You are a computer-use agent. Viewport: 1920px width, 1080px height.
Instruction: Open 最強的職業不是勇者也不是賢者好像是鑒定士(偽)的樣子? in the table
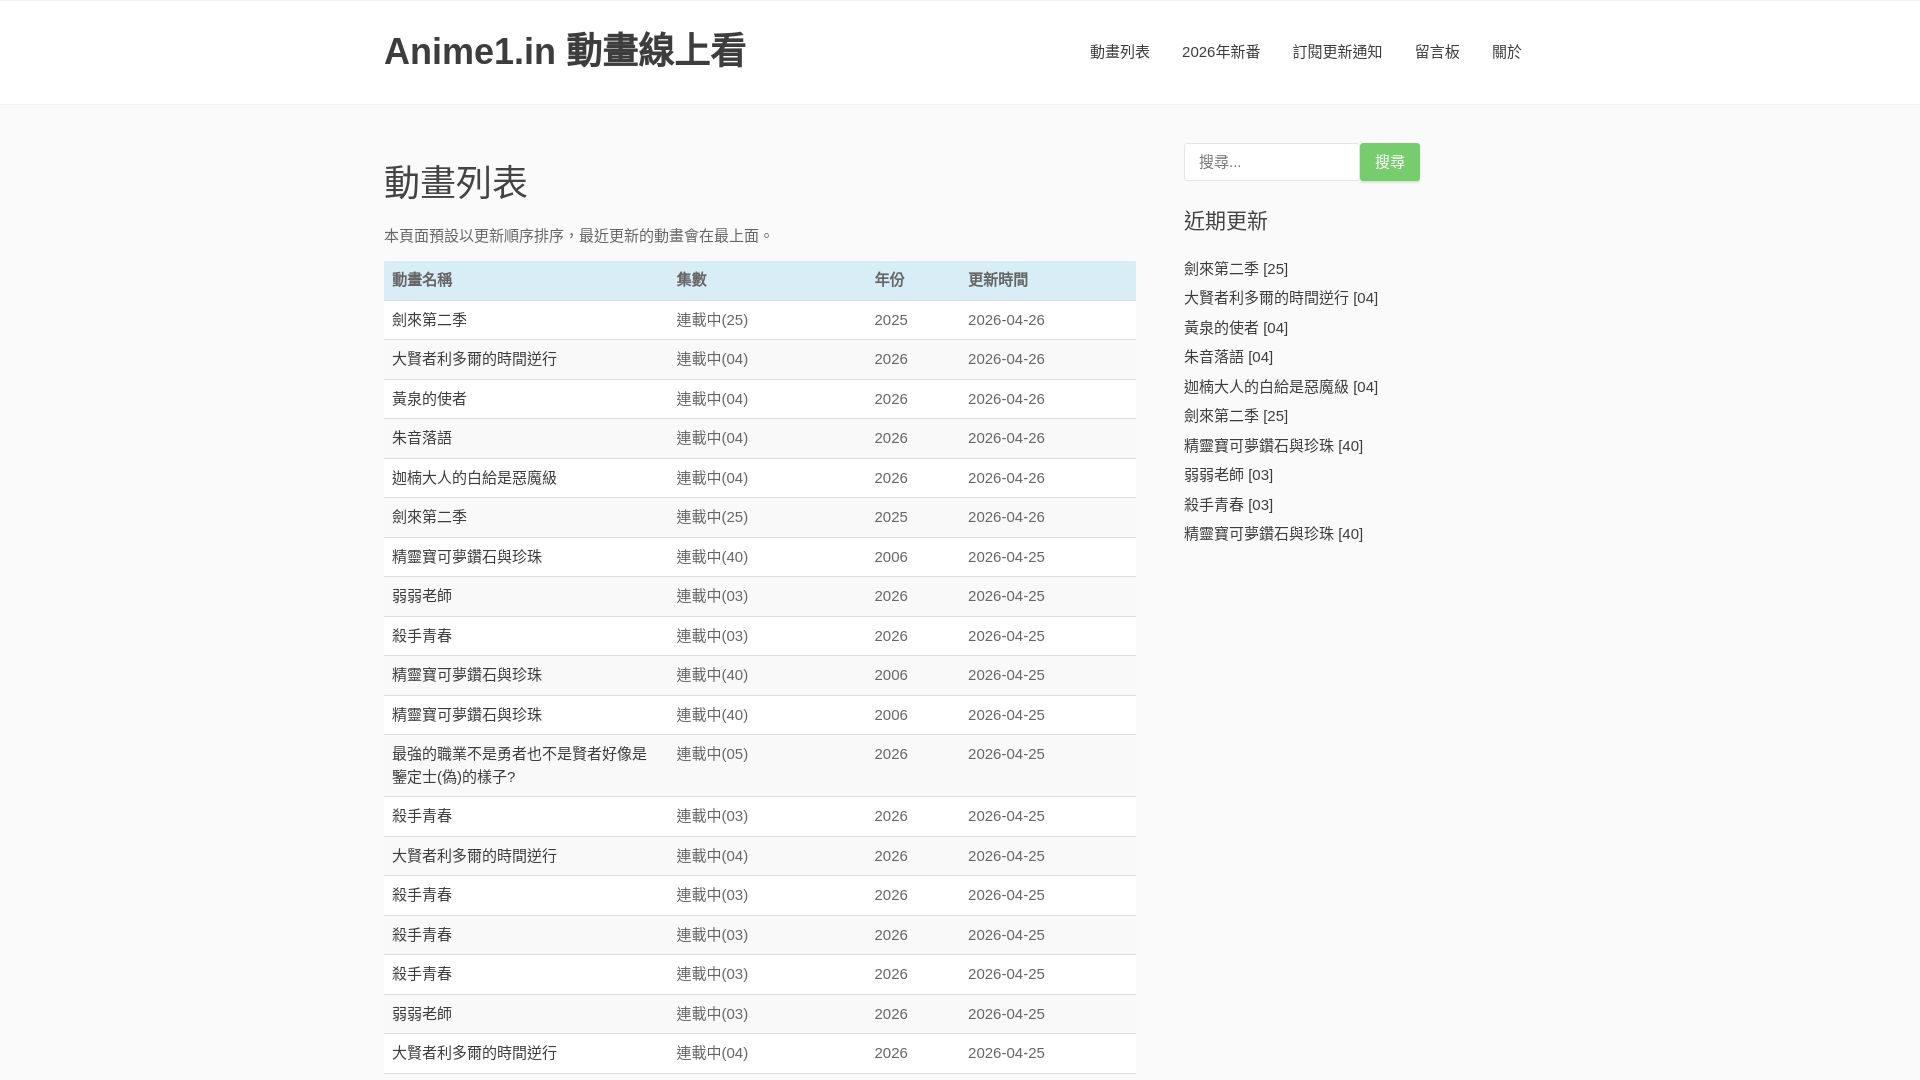[519, 765]
